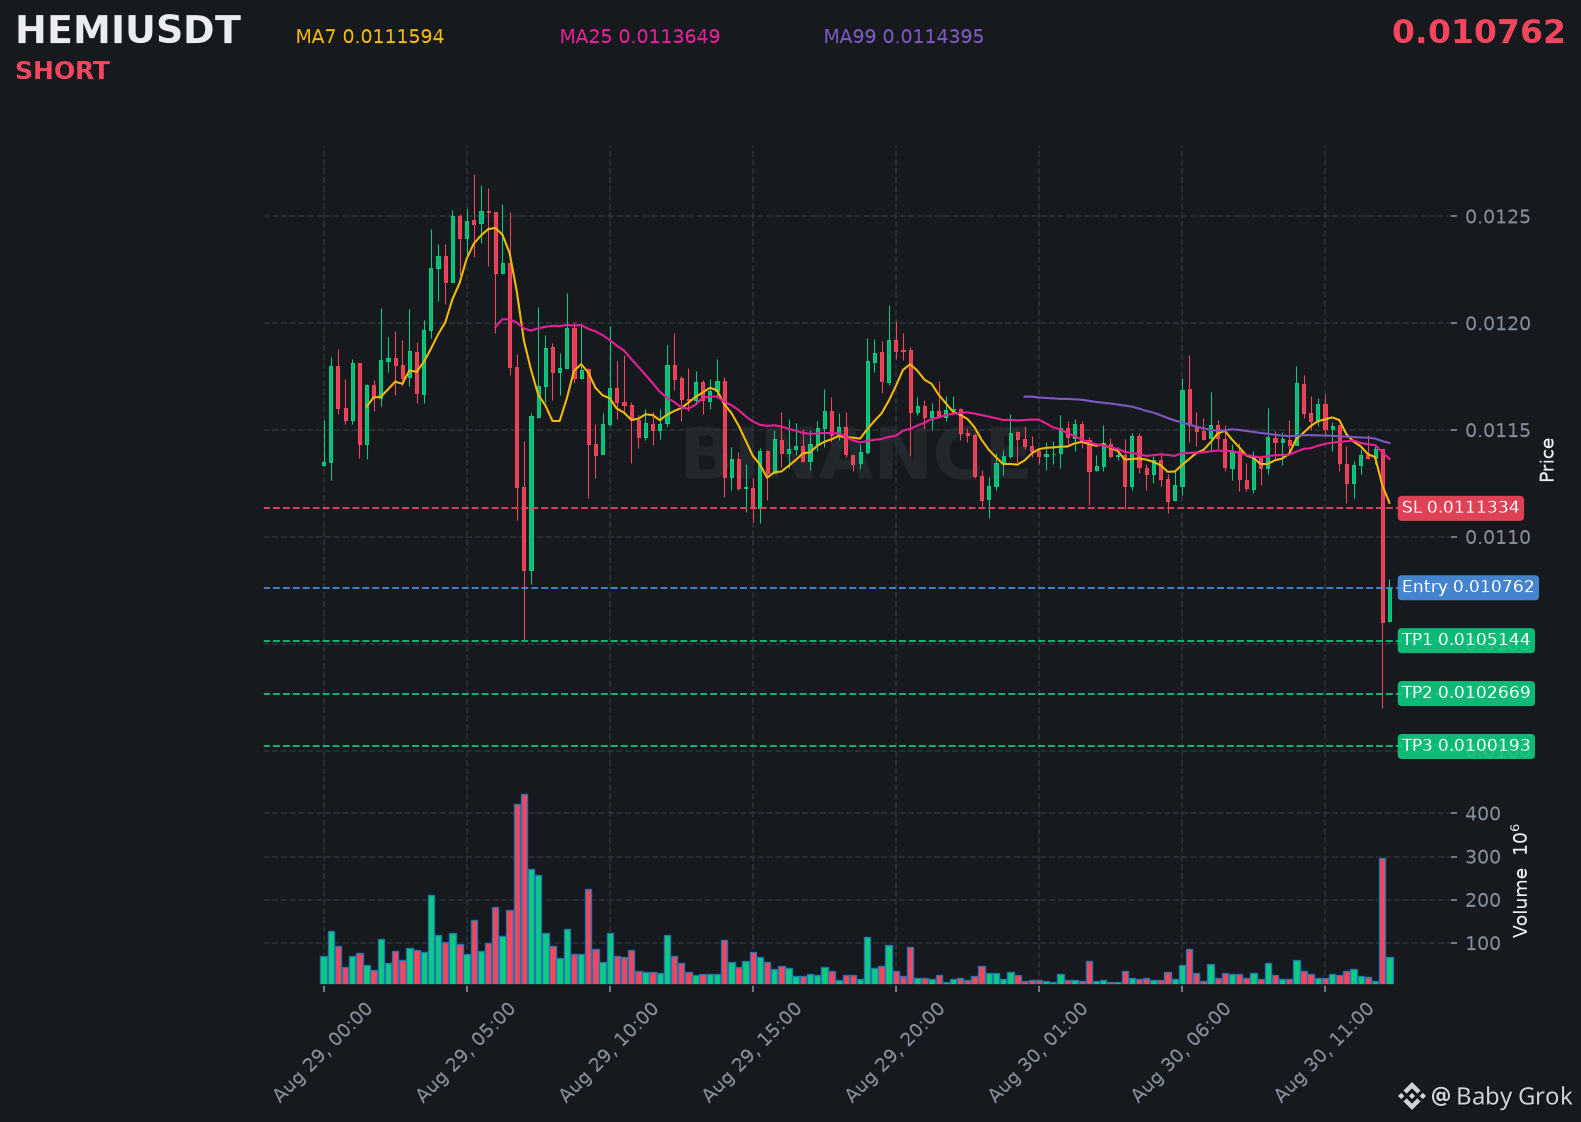The height and width of the screenshot is (1122, 1581).
Task: Click the large red volume bar at far right
Action: [1382, 921]
